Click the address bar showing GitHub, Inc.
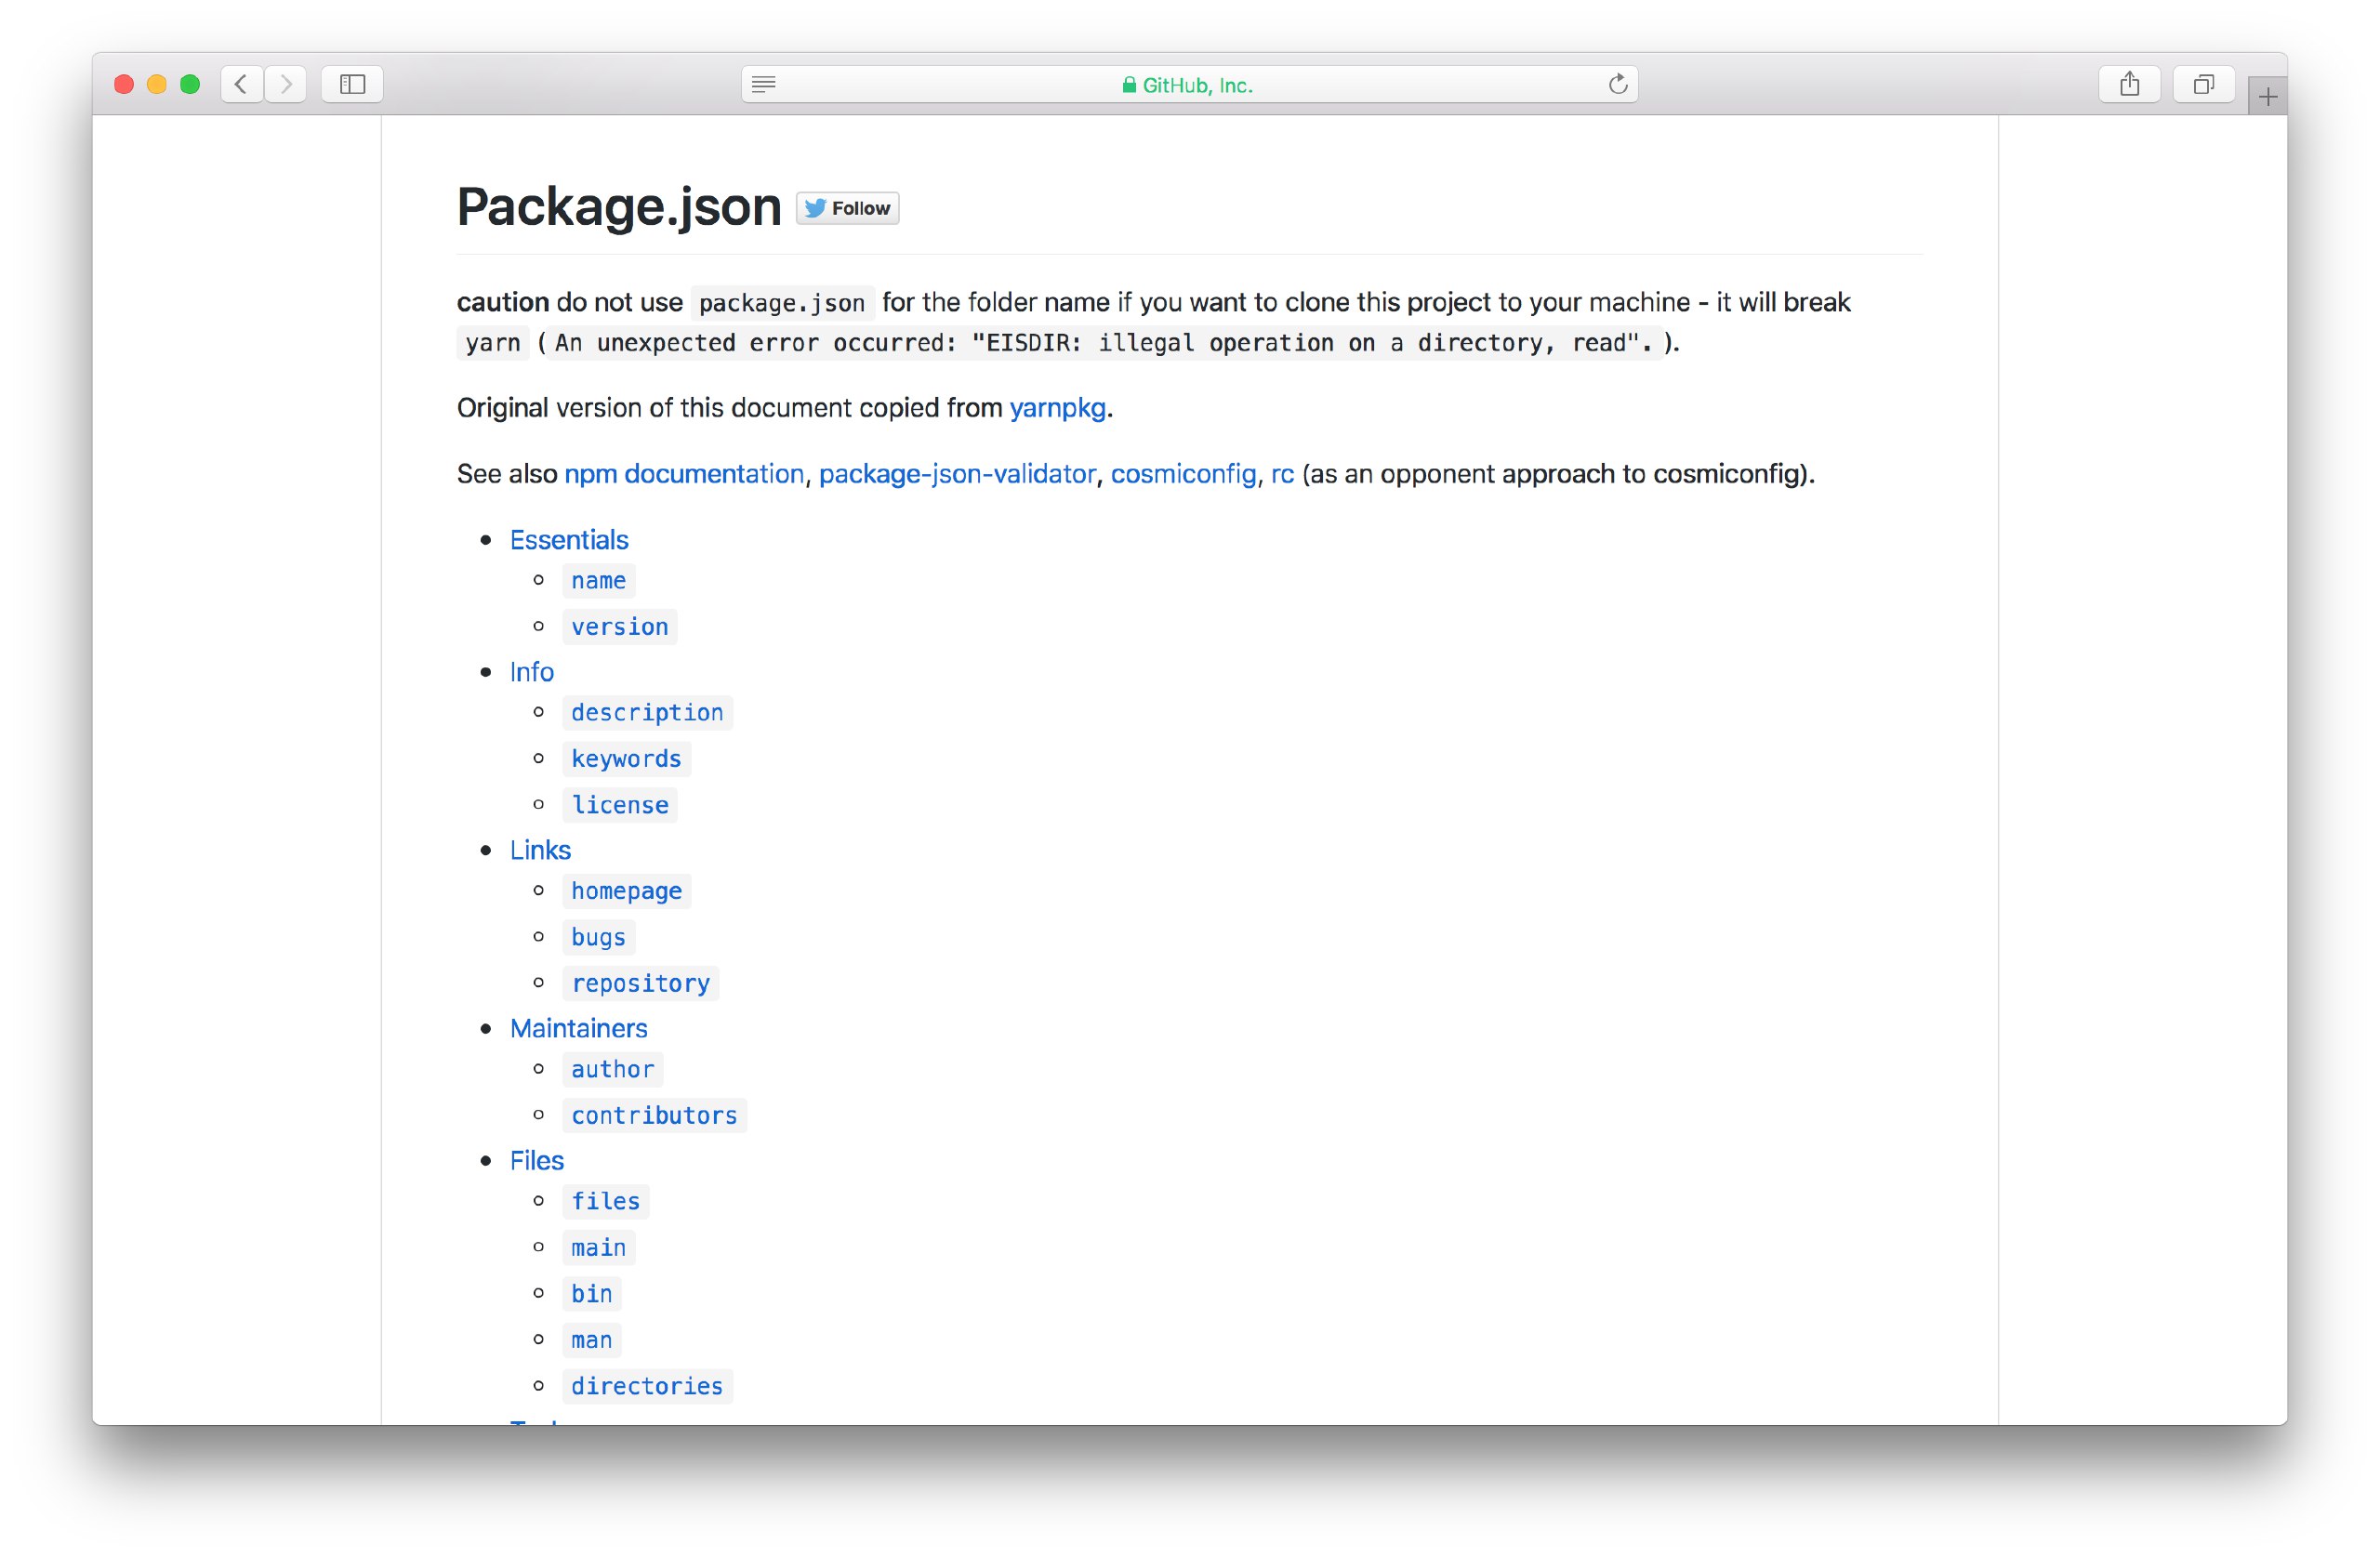The image size is (2380, 1557). [1189, 84]
